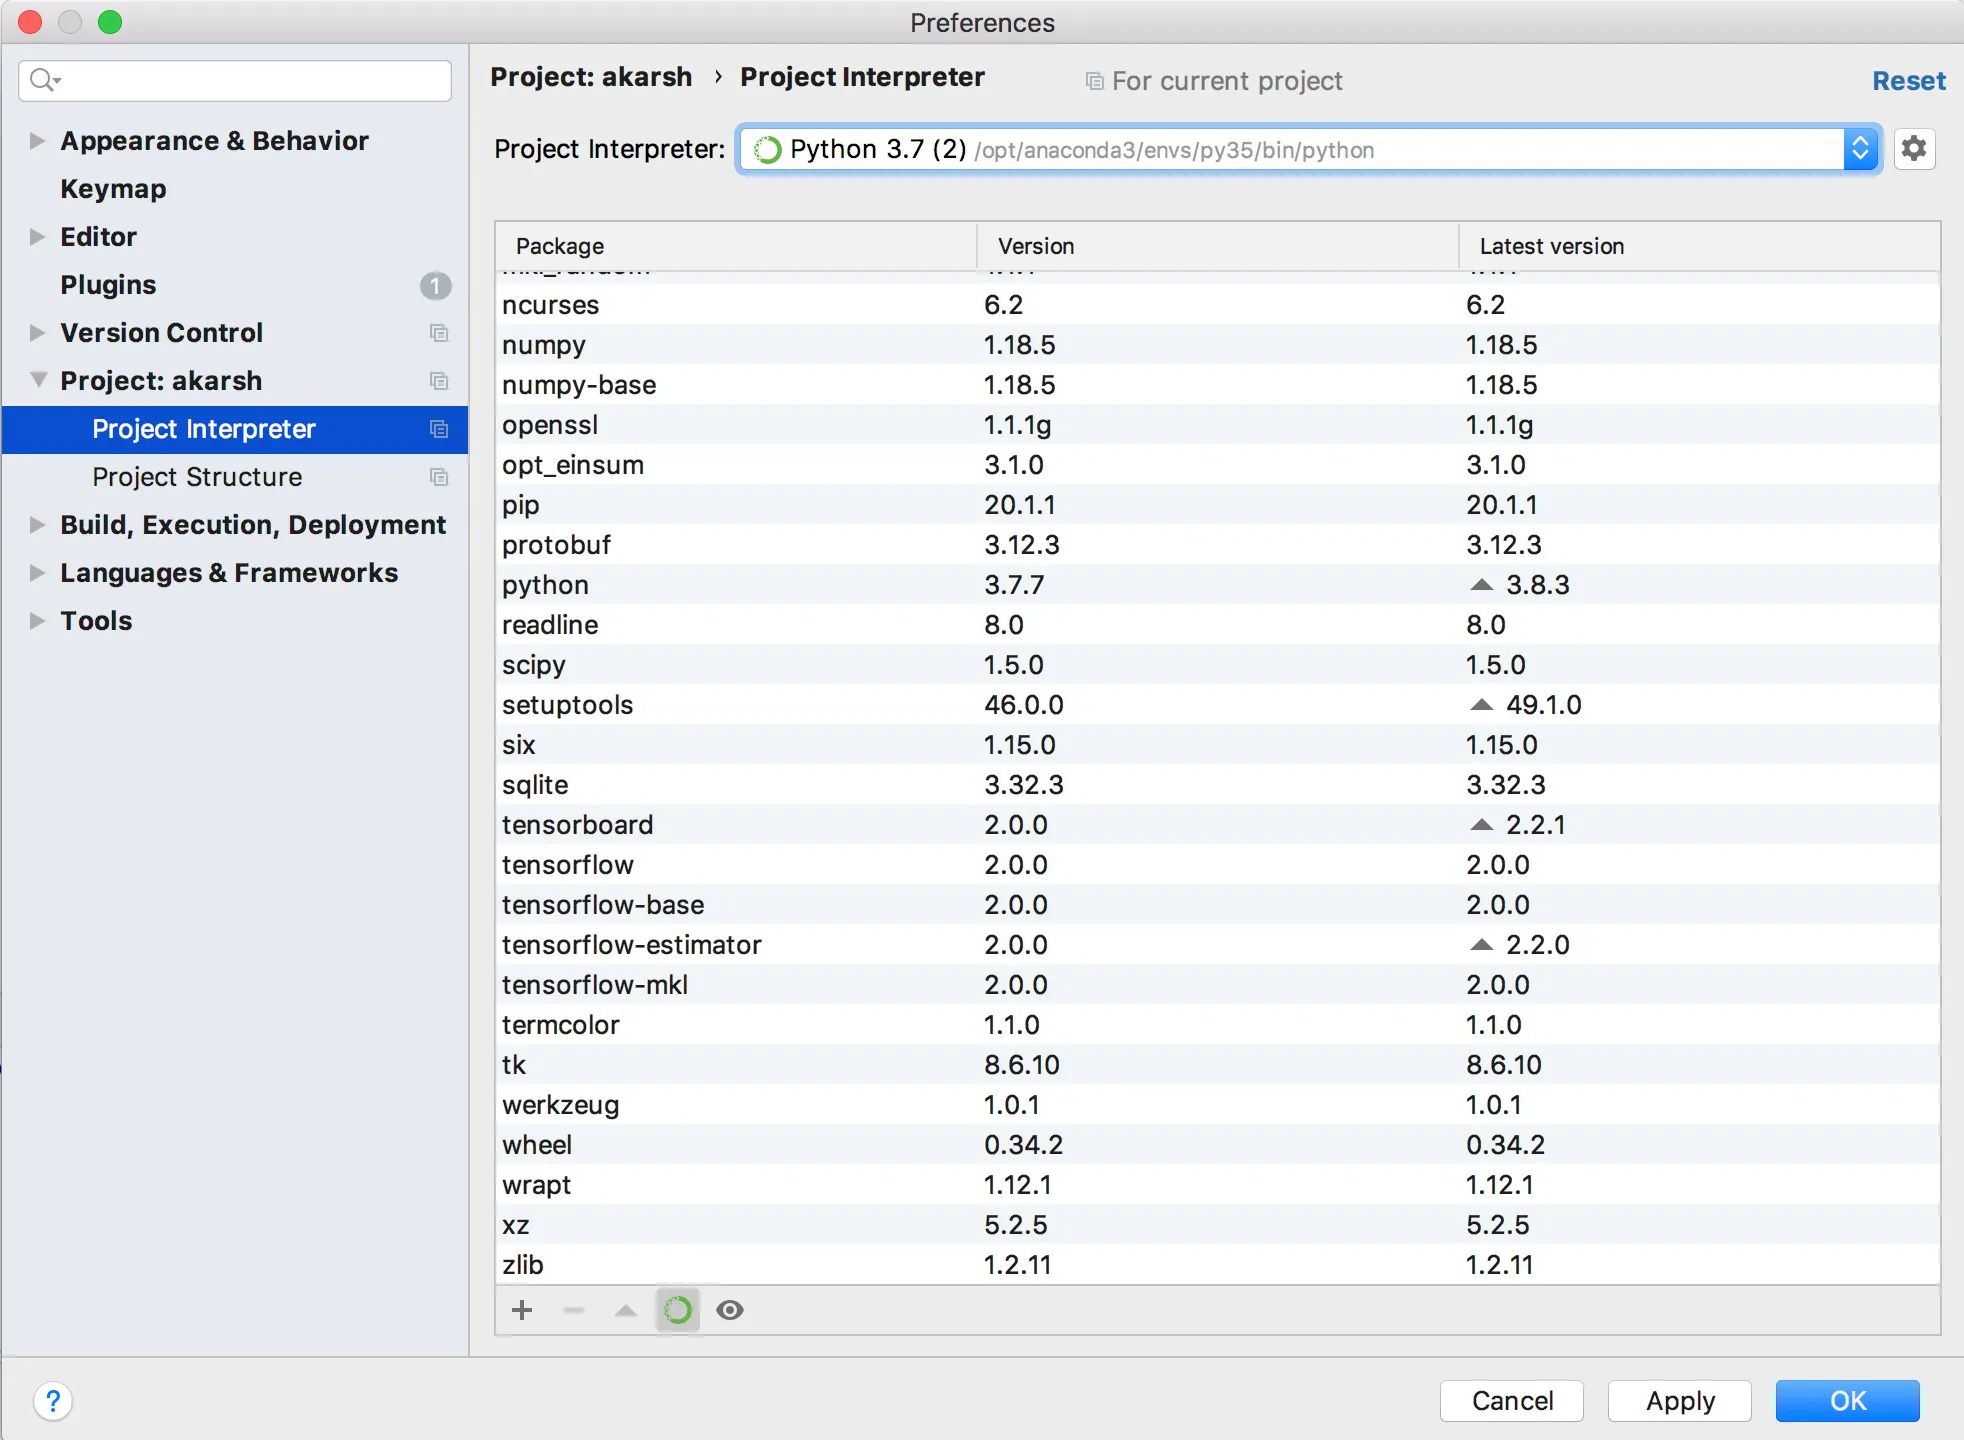The height and width of the screenshot is (1440, 1964).
Task: Click the plus icon to install package
Action: click(522, 1310)
